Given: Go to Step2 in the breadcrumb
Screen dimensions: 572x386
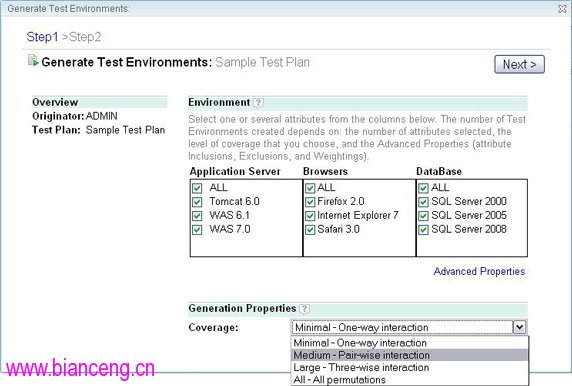Looking at the screenshot, I should [85, 37].
